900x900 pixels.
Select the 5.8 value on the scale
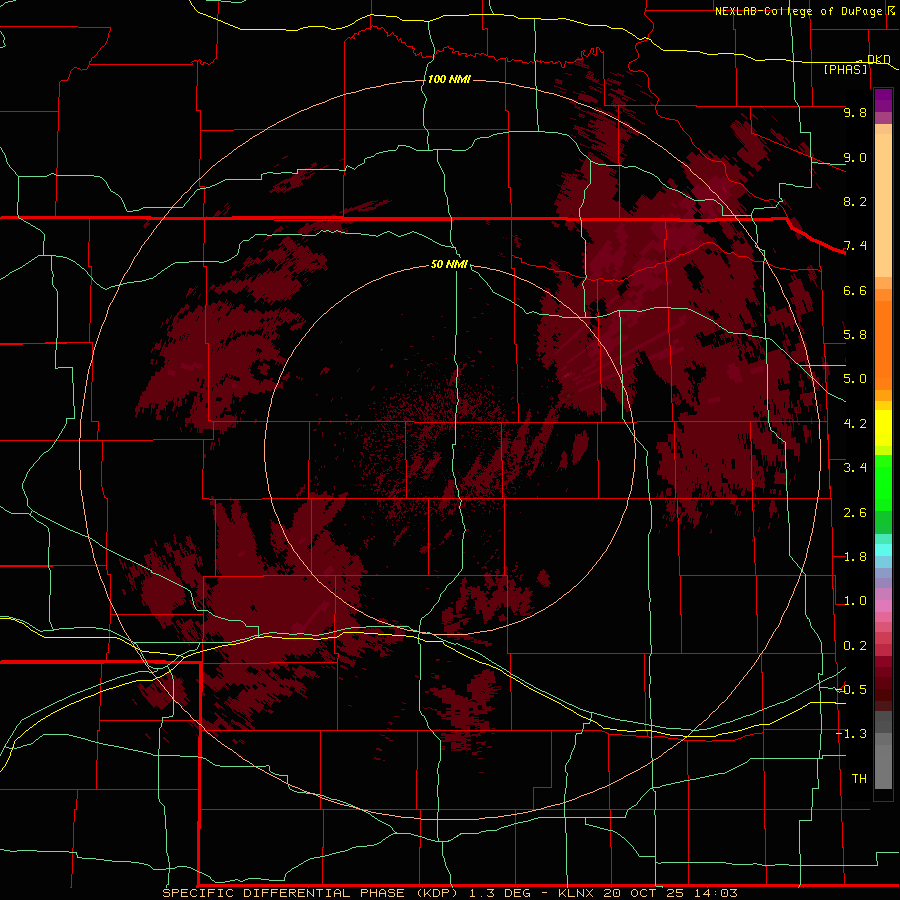point(855,335)
